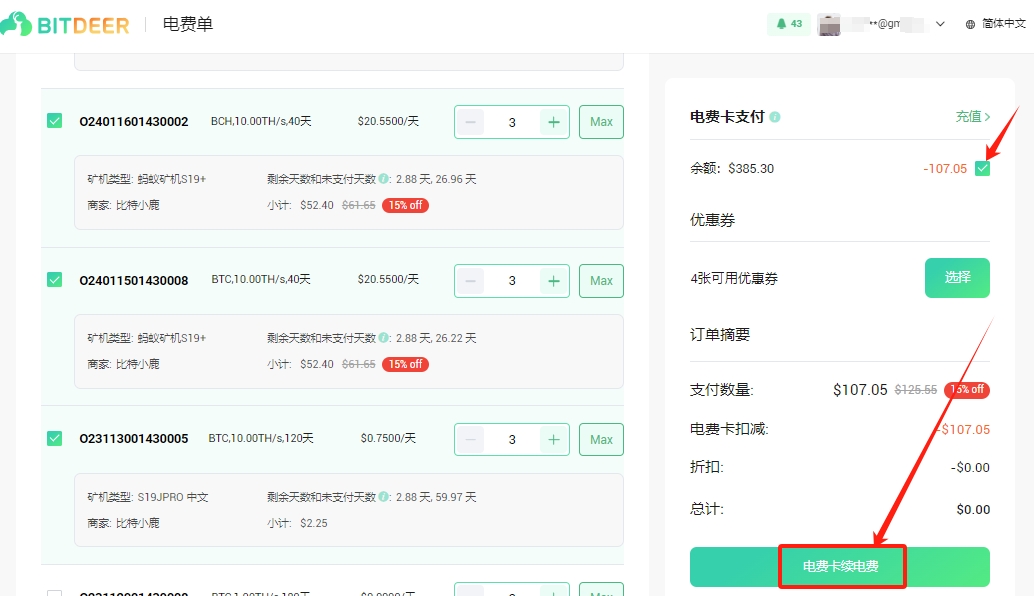The height and width of the screenshot is (596, 1034).
Task: Uncheck order O23113001430005 checkbox
Action: click(55, 438)
